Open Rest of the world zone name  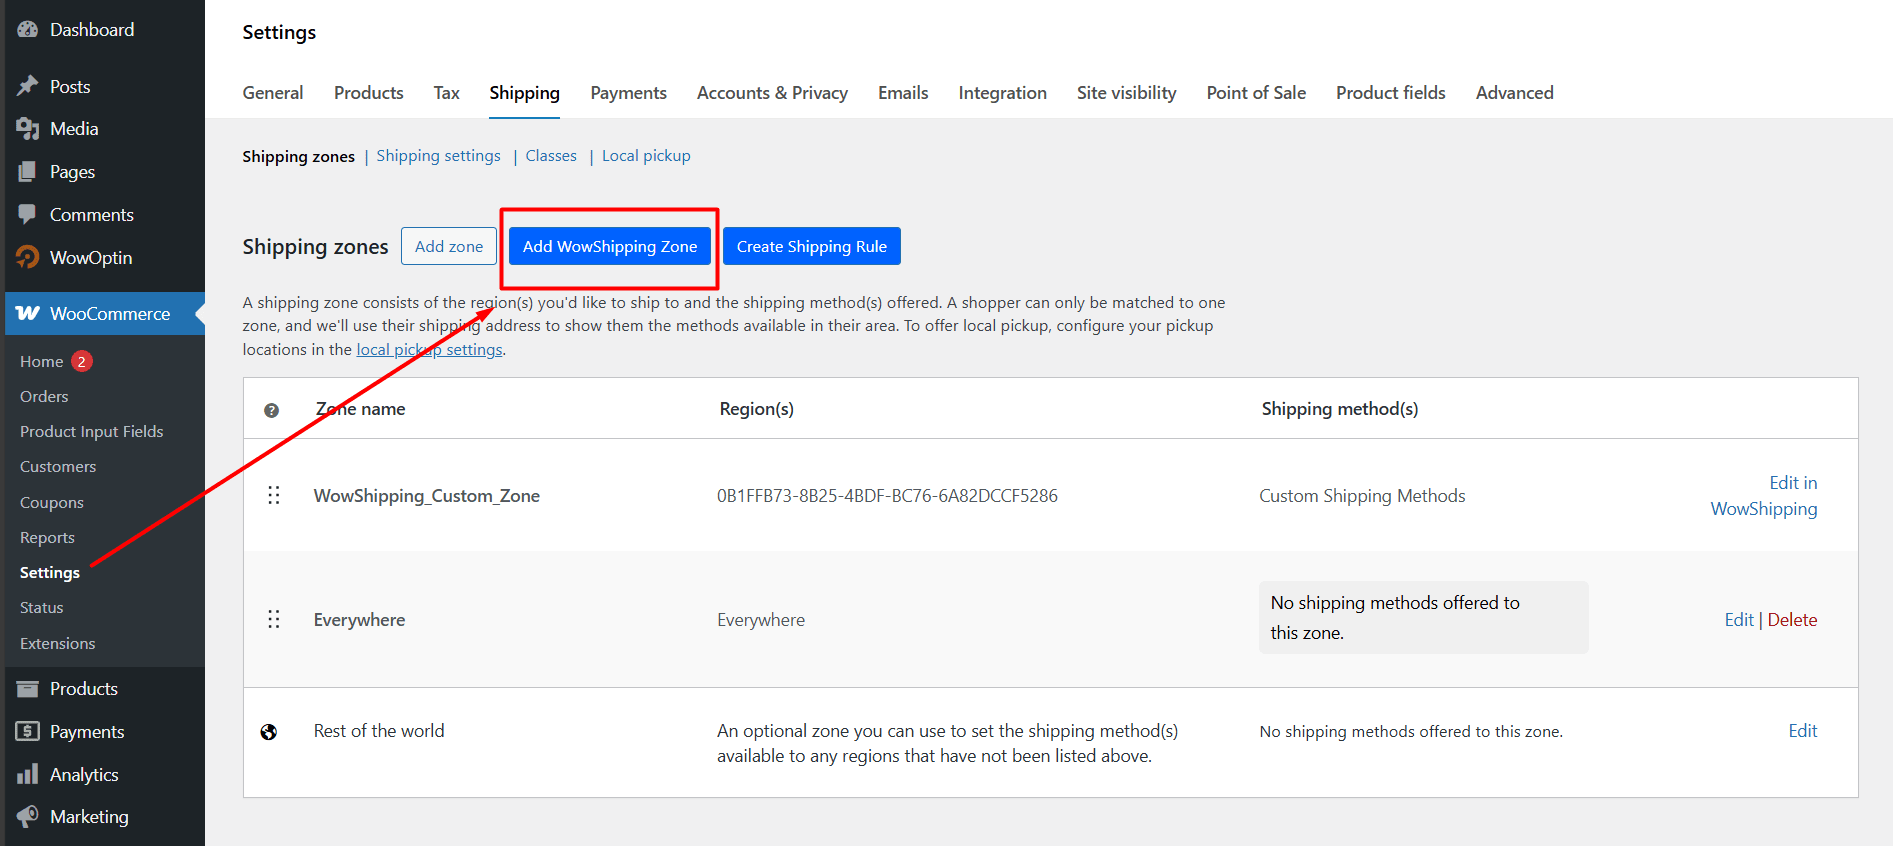click(x=379, y=731)
